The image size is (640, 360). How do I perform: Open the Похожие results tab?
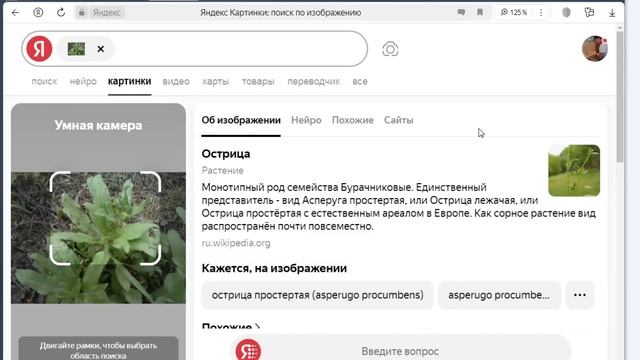point(353,120)
